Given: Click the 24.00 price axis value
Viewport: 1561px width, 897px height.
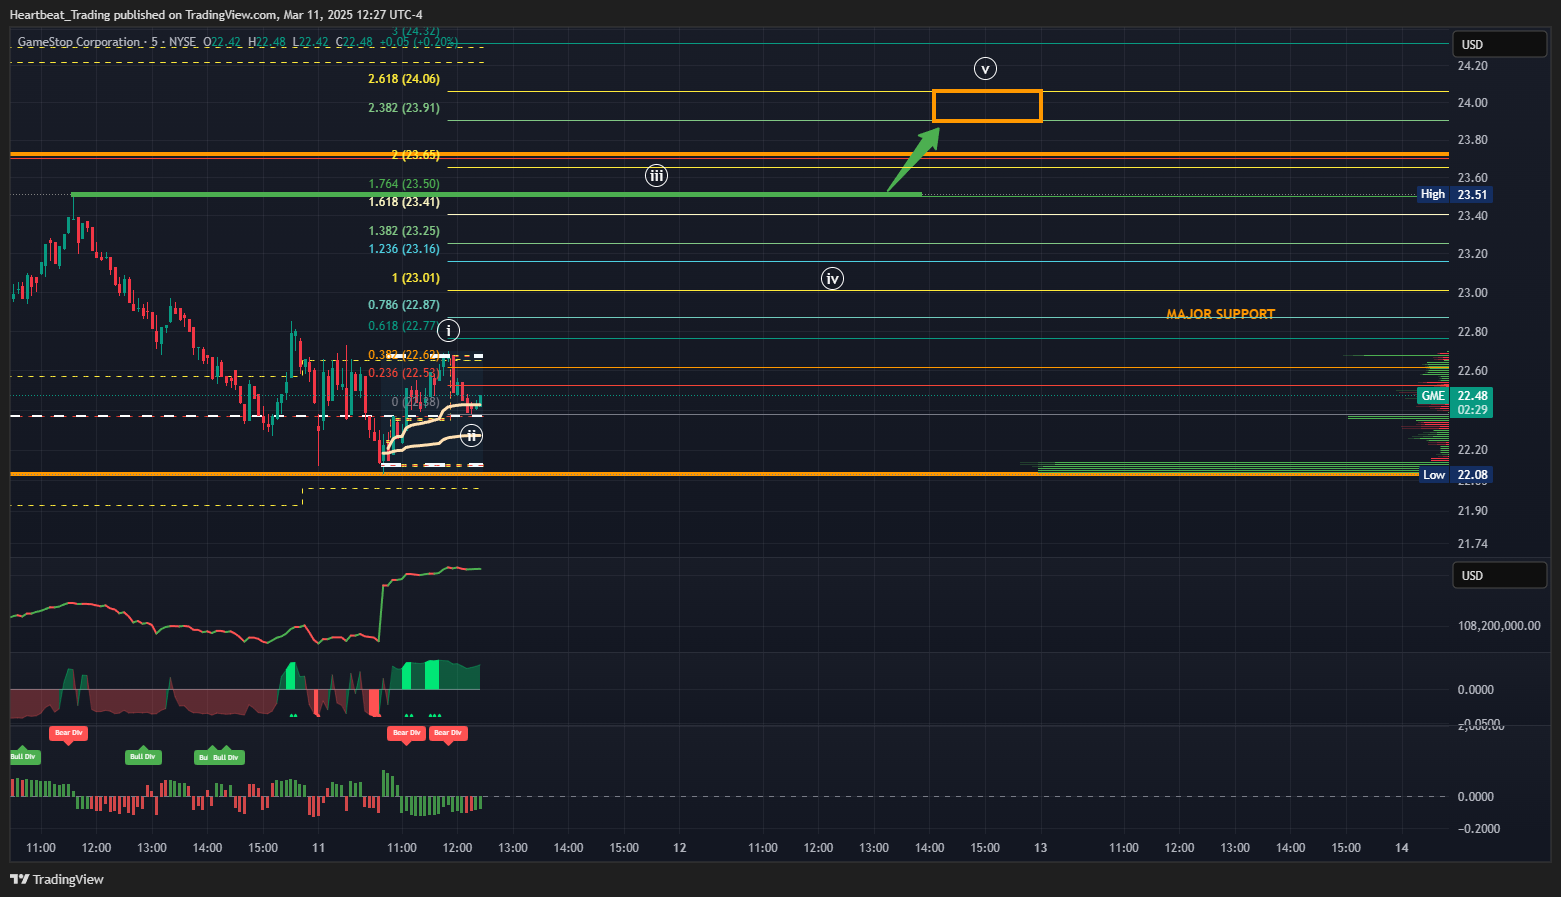Looking at the screenshot, I should coord(1472,103).
